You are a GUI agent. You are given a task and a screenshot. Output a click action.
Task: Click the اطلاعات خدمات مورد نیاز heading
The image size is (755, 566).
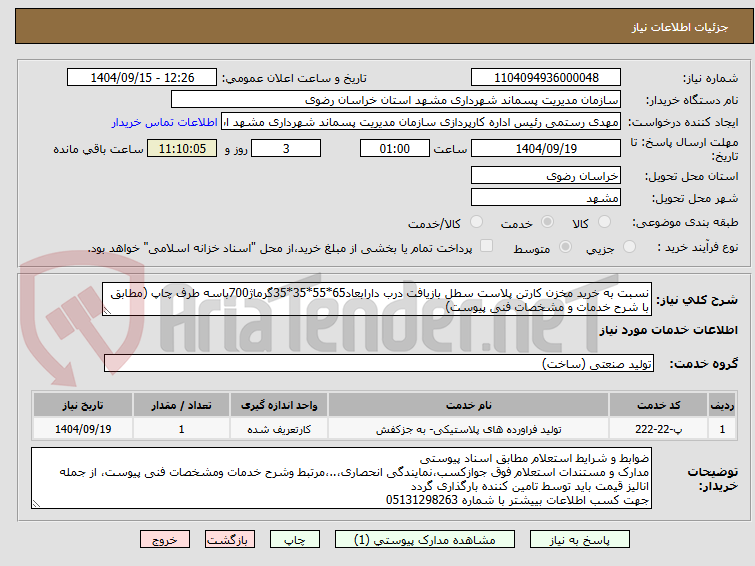(668, 330)
